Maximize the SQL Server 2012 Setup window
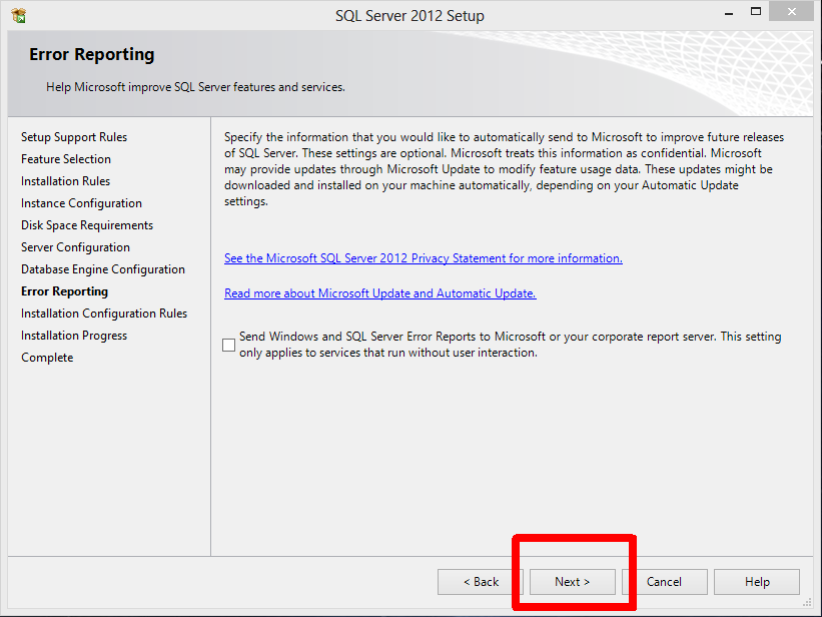 [755, 12]
